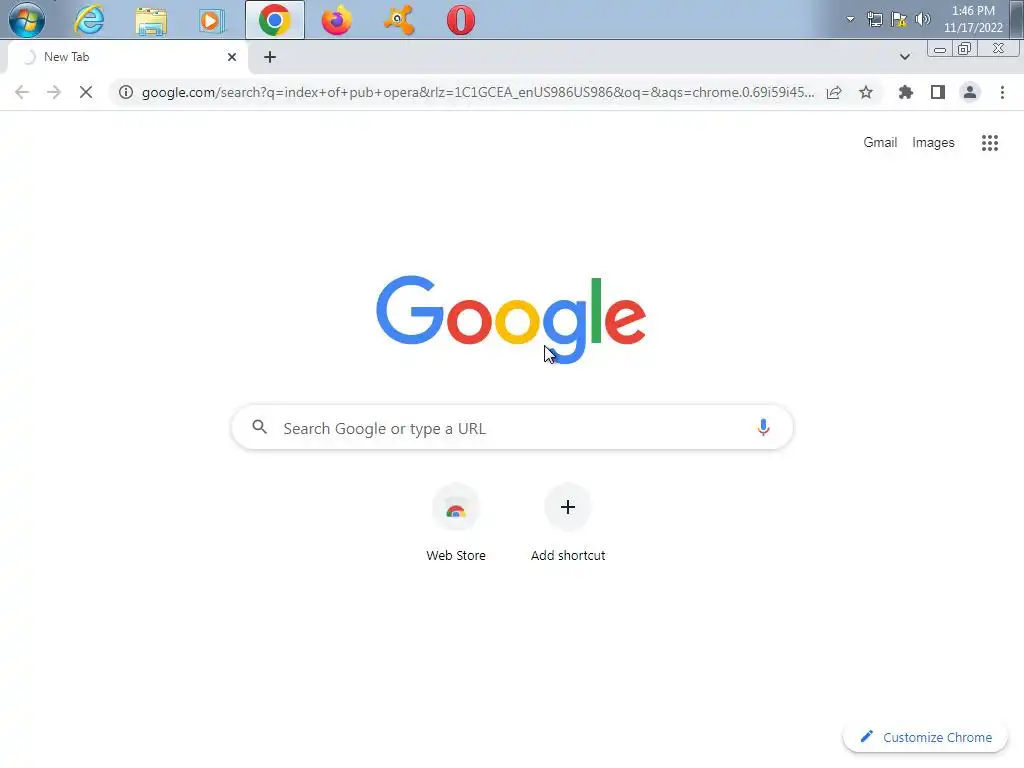Open the Windows Start menu orb
1024x768 pixels.
pos(27,20)
